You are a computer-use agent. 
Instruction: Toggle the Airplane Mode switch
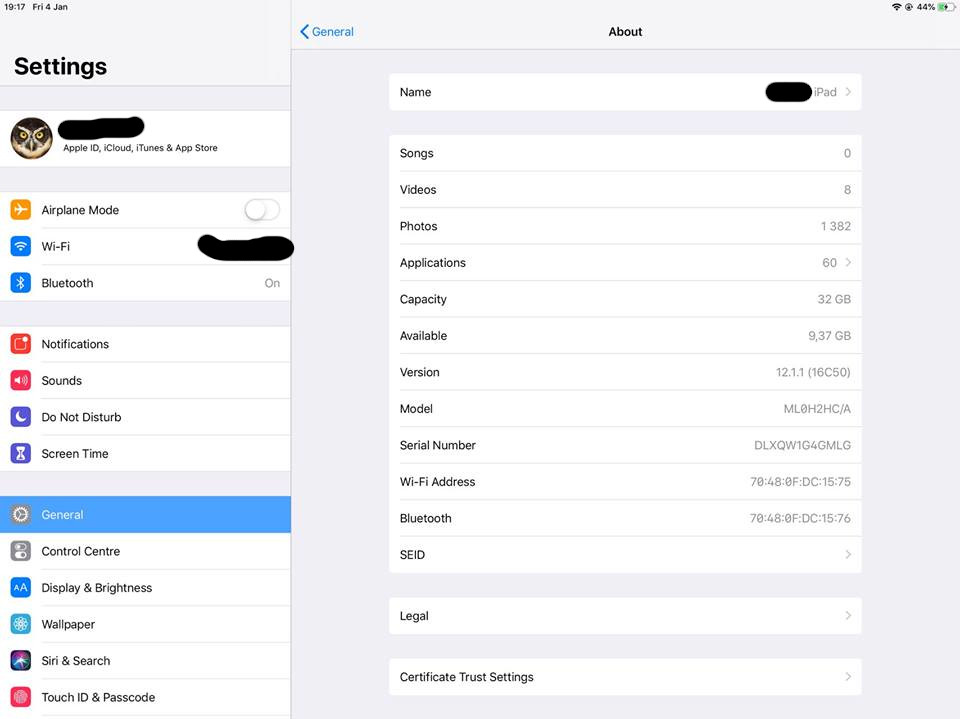[262, 209]
